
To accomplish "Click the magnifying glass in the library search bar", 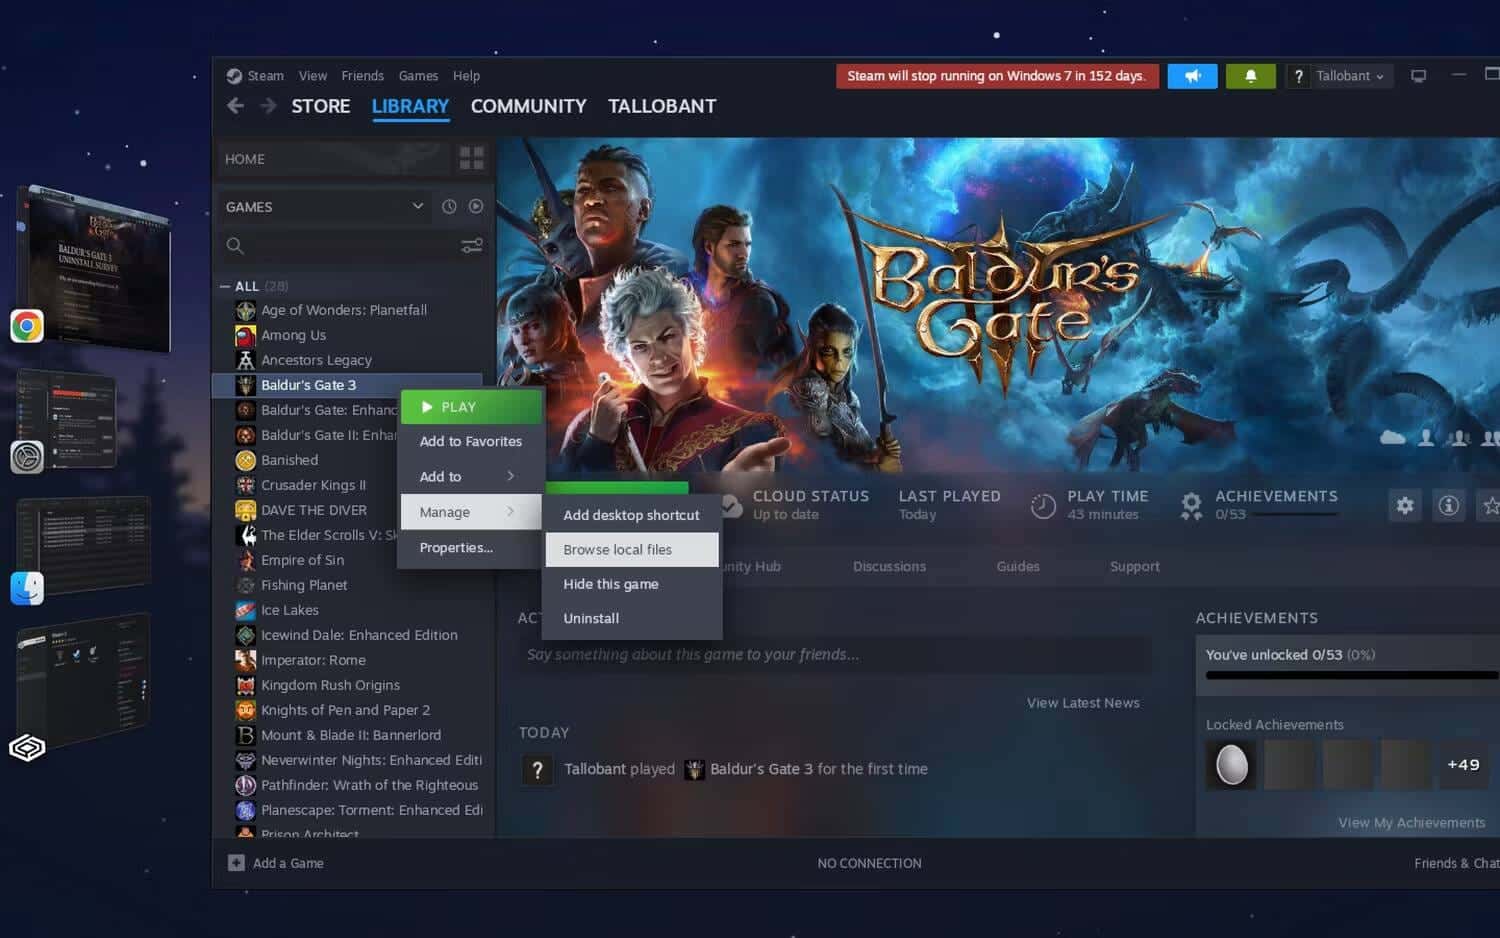I will tap(235, 245).
